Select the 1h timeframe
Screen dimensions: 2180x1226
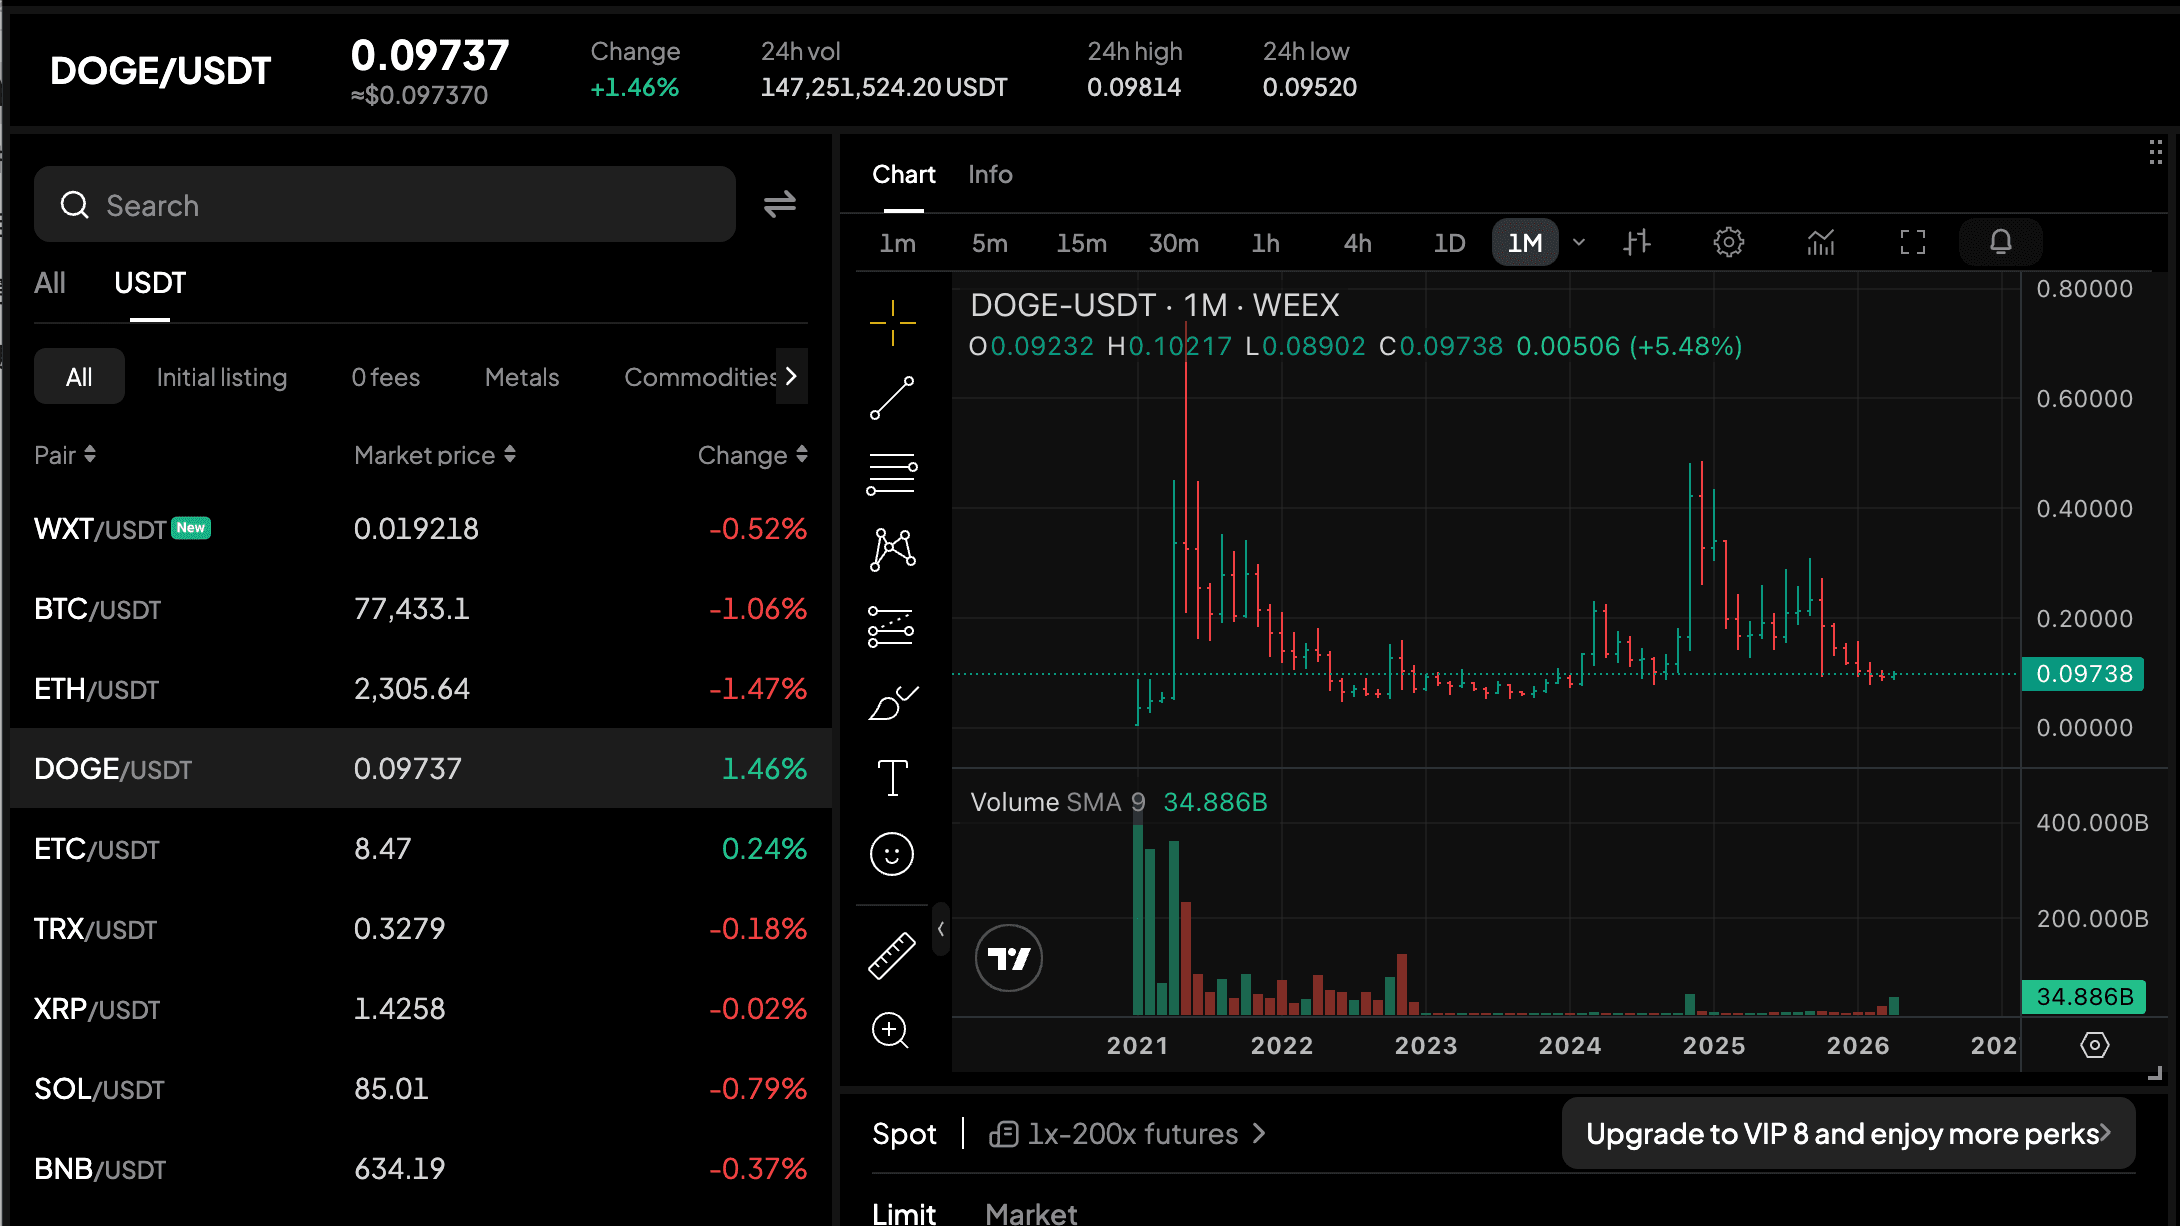click(1266, 243)
